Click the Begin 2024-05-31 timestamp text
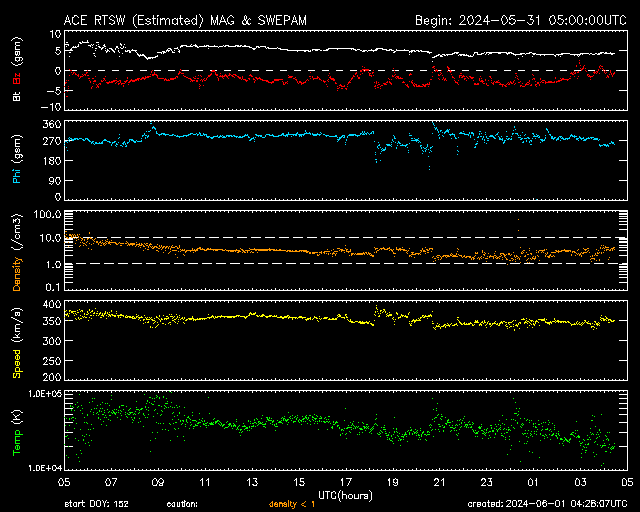 [x=519, y=19]
